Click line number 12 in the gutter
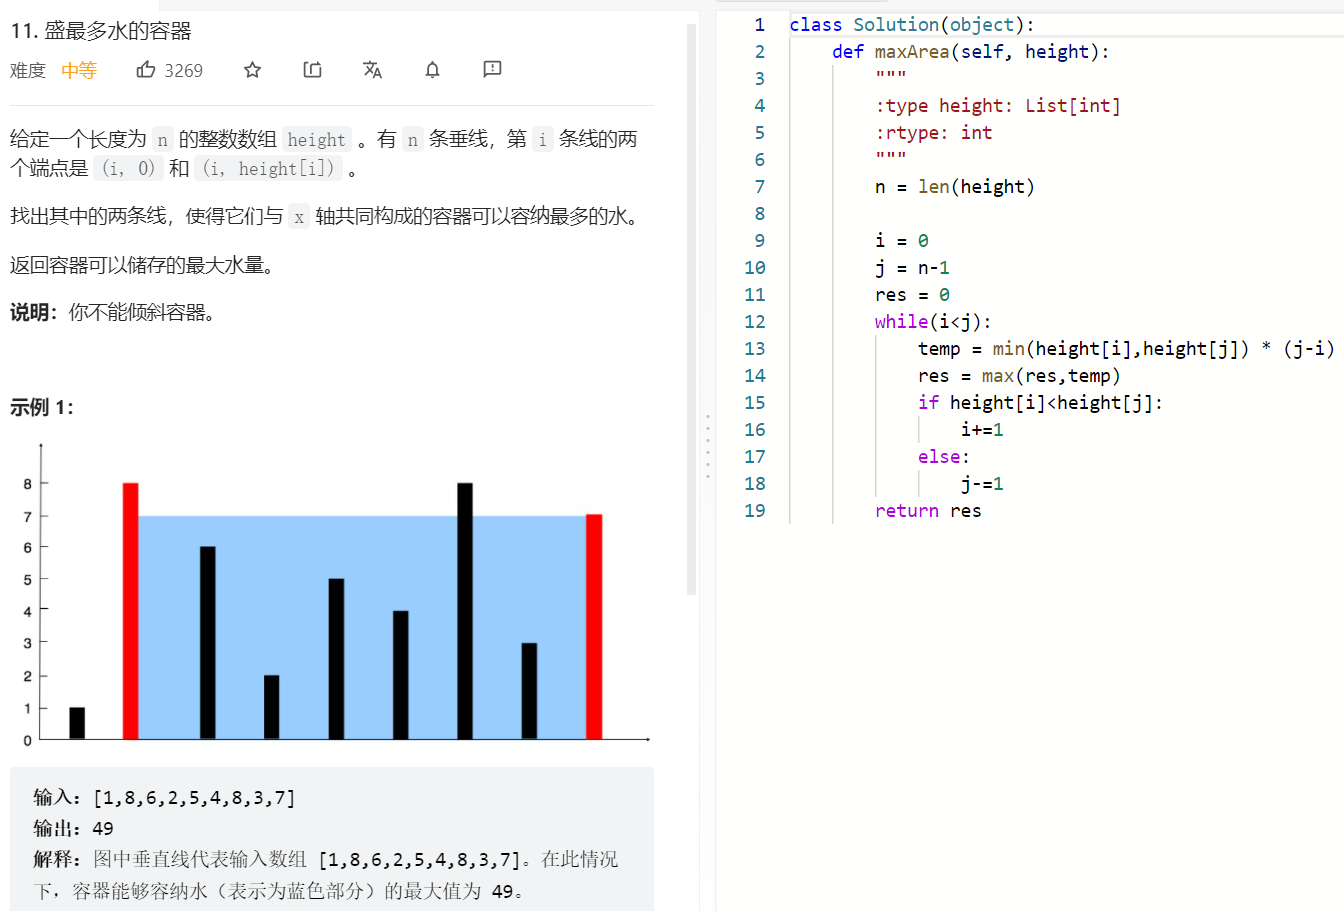This screenshot has height=911, width=1344. [x=755, y=322]
